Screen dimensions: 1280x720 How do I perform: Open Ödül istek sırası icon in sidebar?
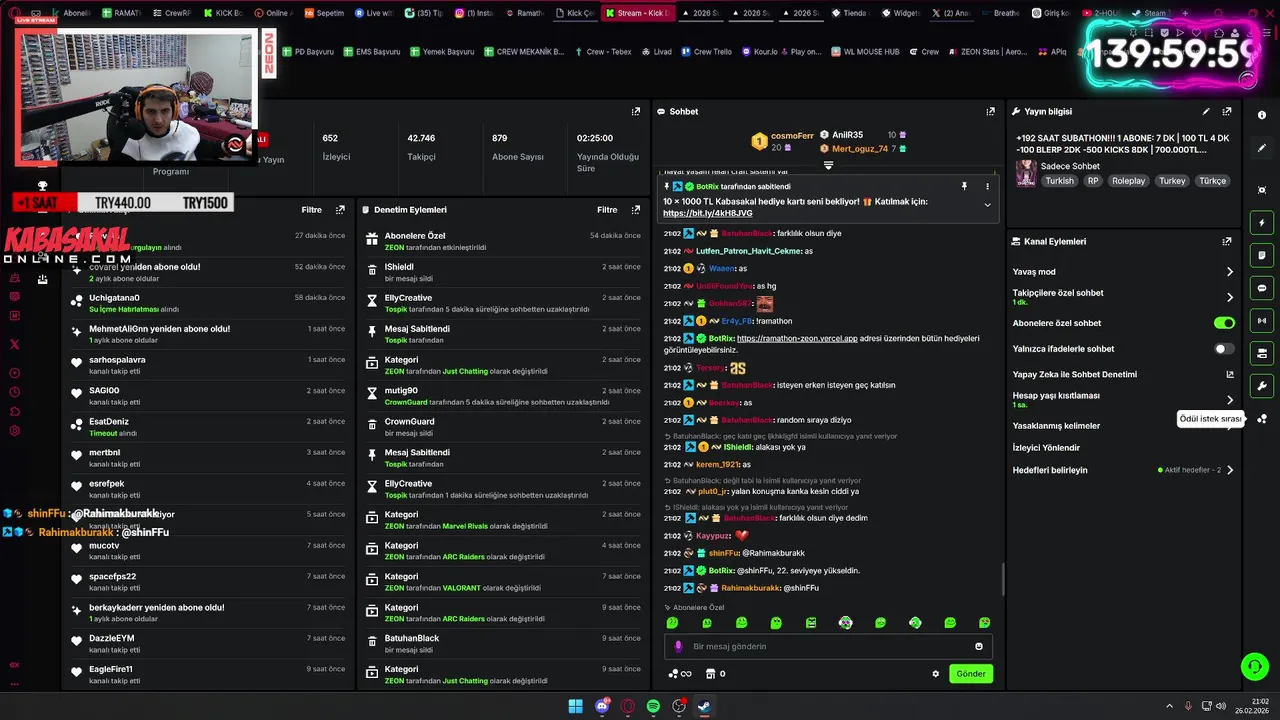tap(1262, 419)
